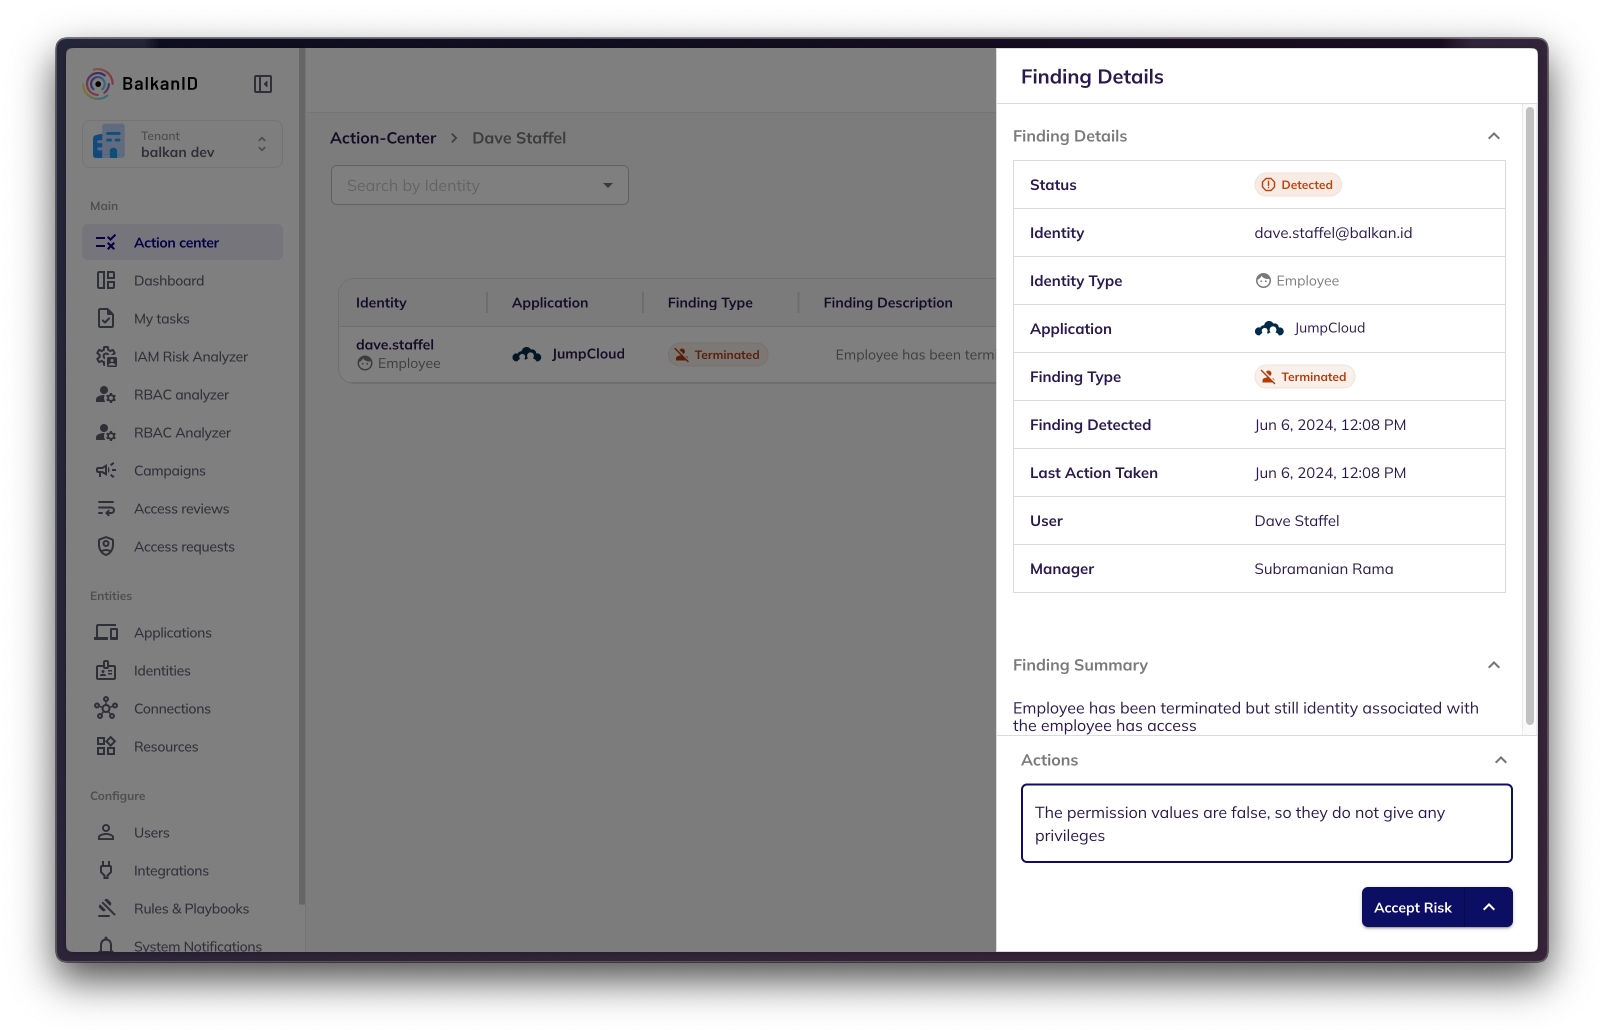
Task: Open Dashboard menu item
Action: (182, 280)
